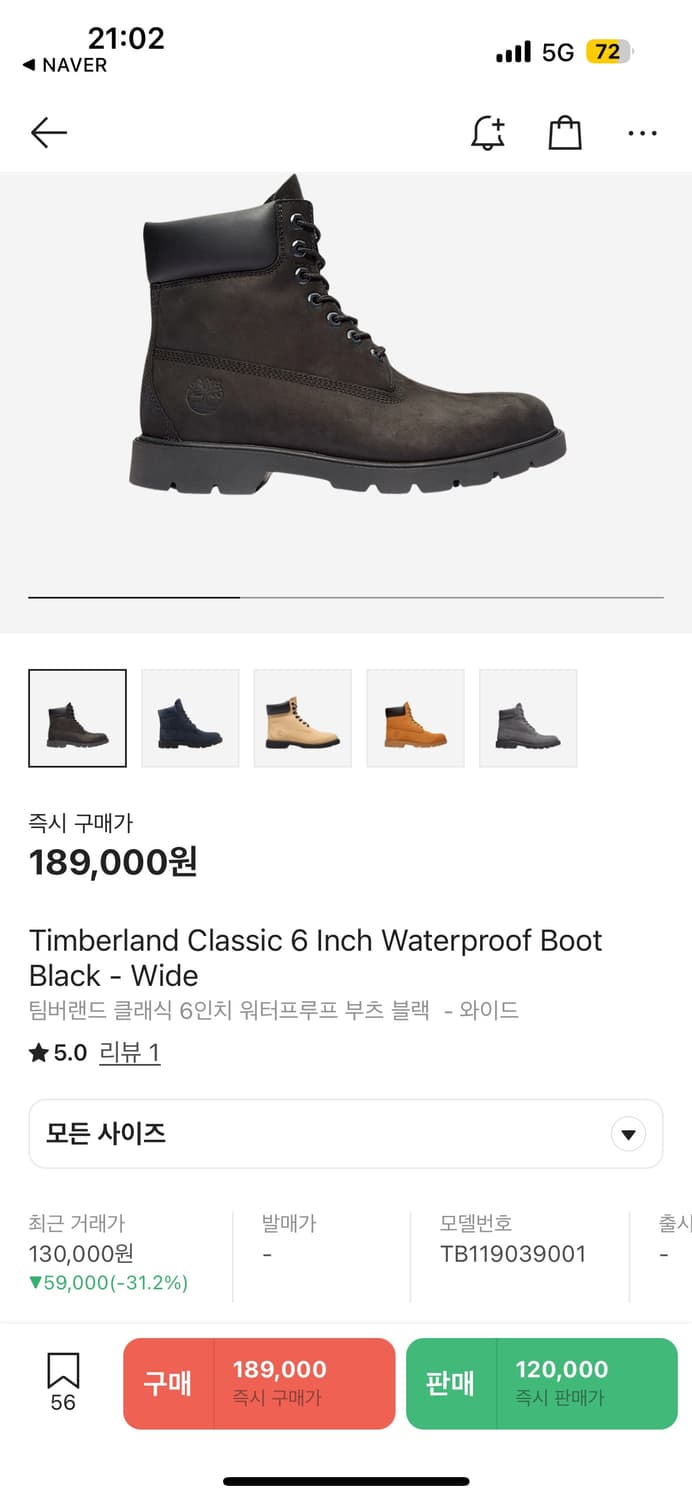Viewport: 692px width, 1500px height.
Task: Open the notification bell with add icon
Action: [487, 132]
